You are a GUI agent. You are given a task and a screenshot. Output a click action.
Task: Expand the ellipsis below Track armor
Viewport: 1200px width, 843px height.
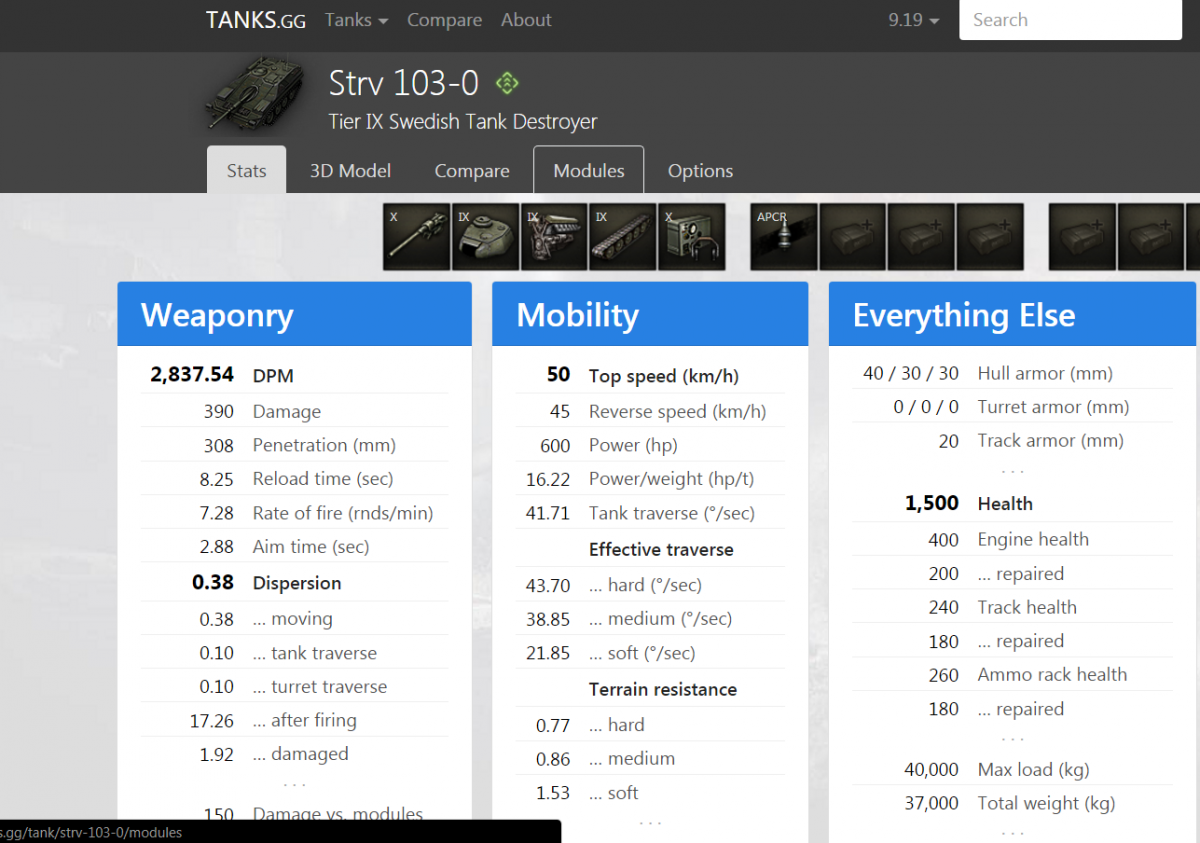[x=1012, y=470]
